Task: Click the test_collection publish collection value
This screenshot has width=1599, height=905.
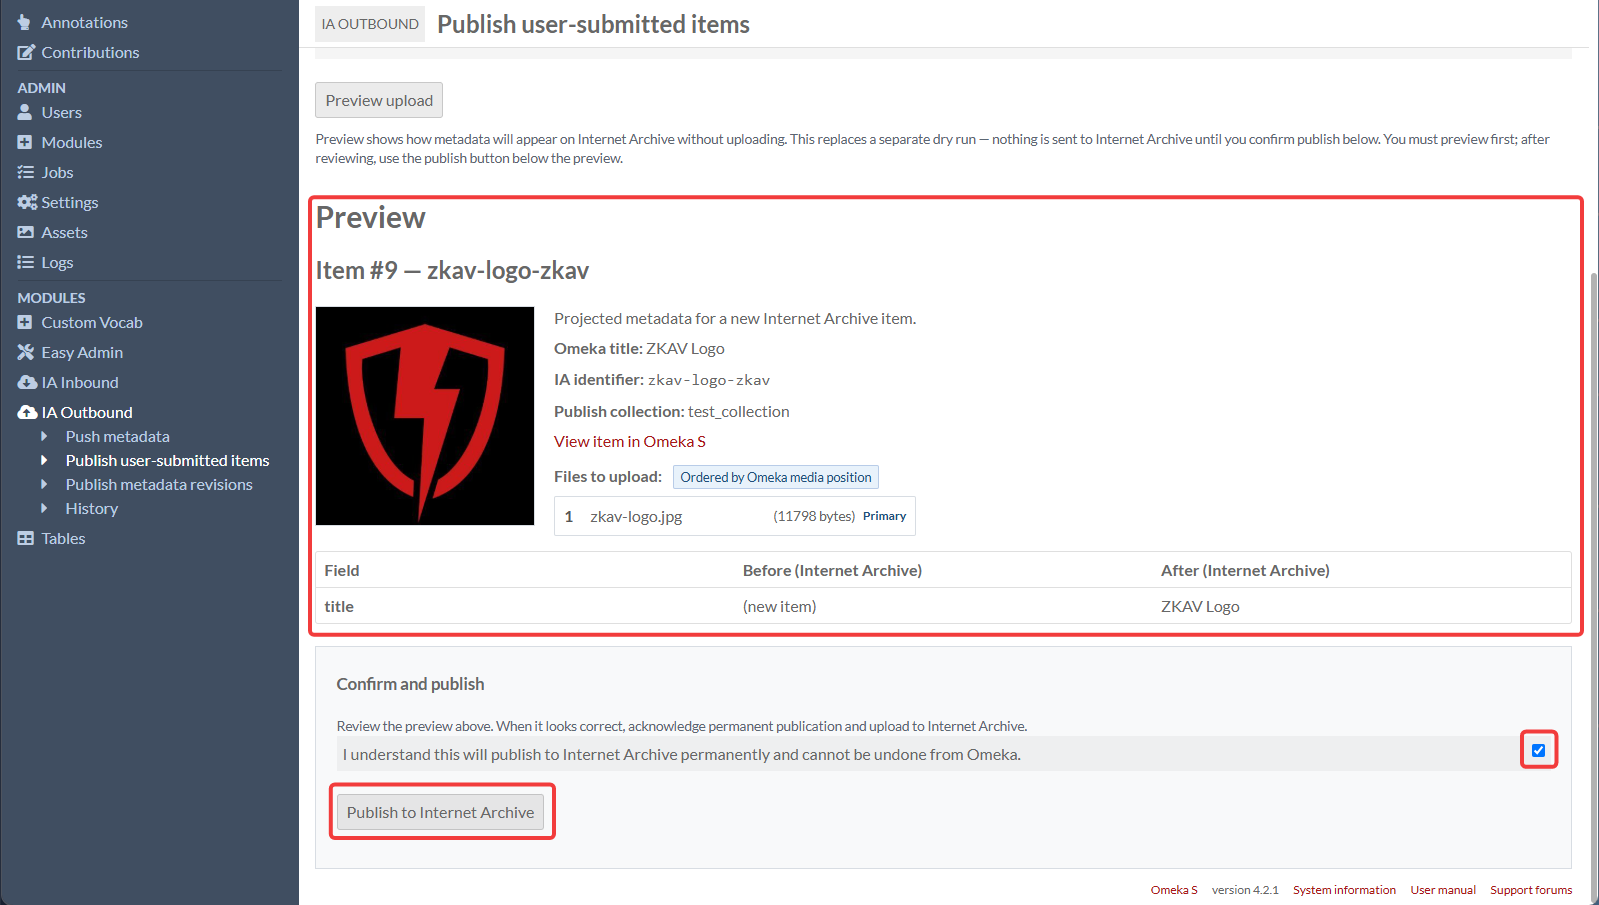Action: click(x=739, y=411)
